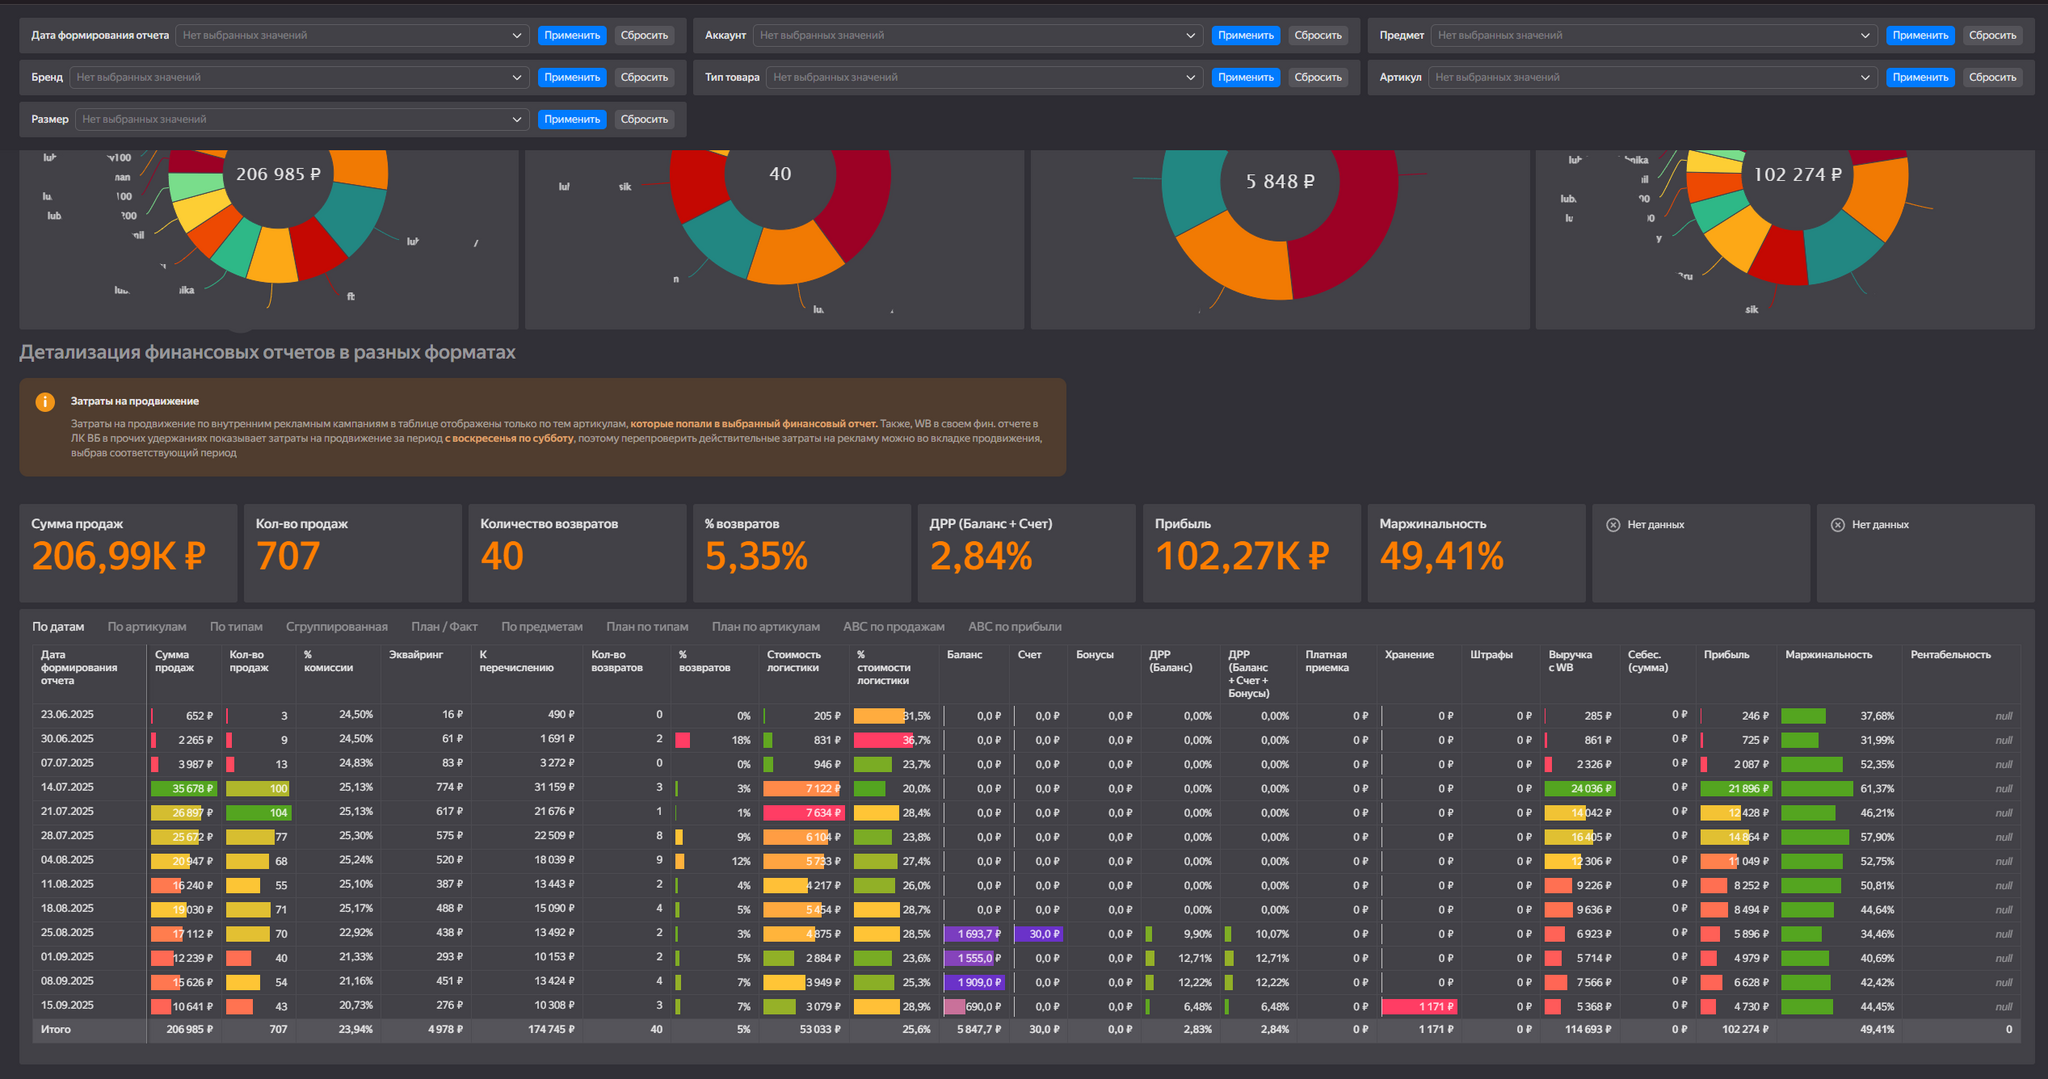2048x1079 pixels.
Task: Click the info icon in the Затраты на продвижение notice
Action: point(45,402)
